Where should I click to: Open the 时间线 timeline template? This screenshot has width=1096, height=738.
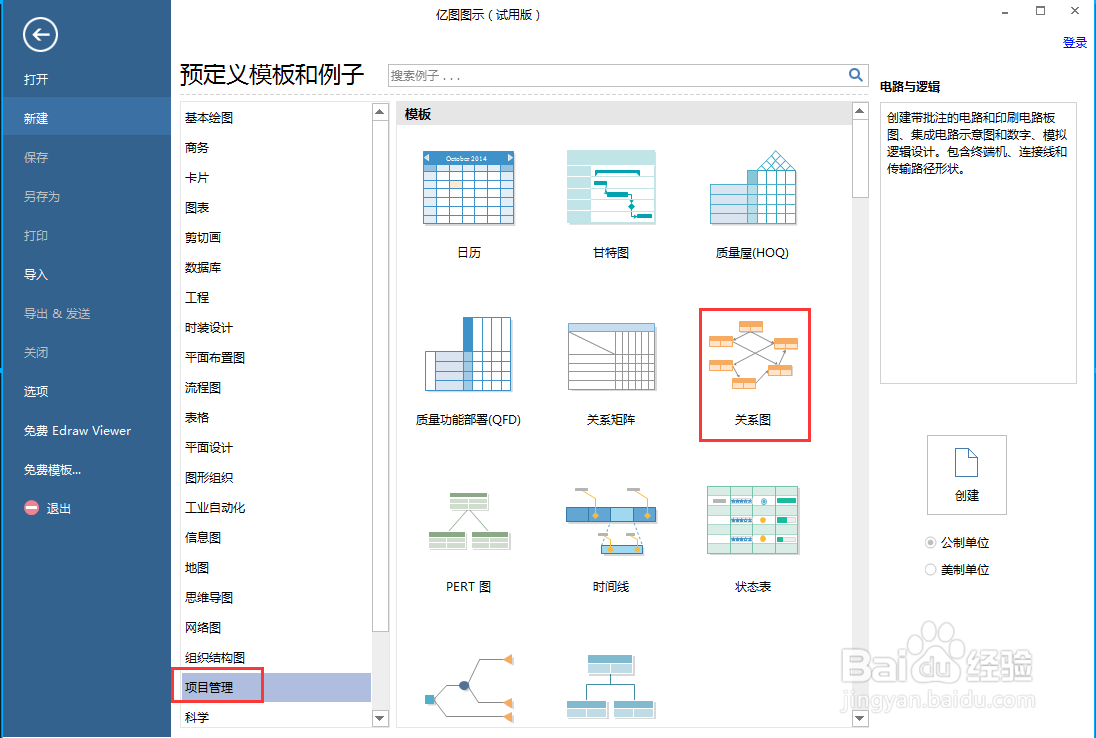pyautogui.click(x=611, y=521)
